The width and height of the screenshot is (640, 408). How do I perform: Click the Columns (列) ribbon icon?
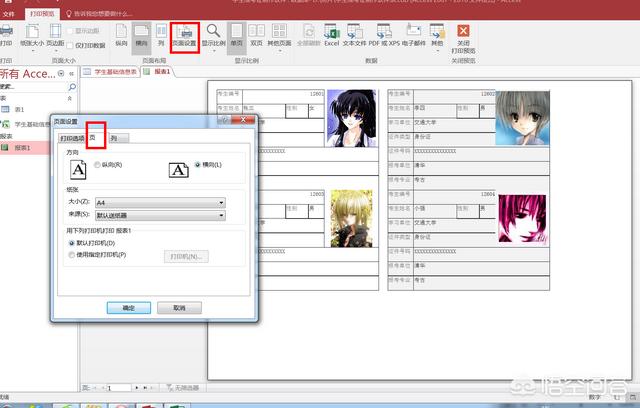click(x=161, y=35)
